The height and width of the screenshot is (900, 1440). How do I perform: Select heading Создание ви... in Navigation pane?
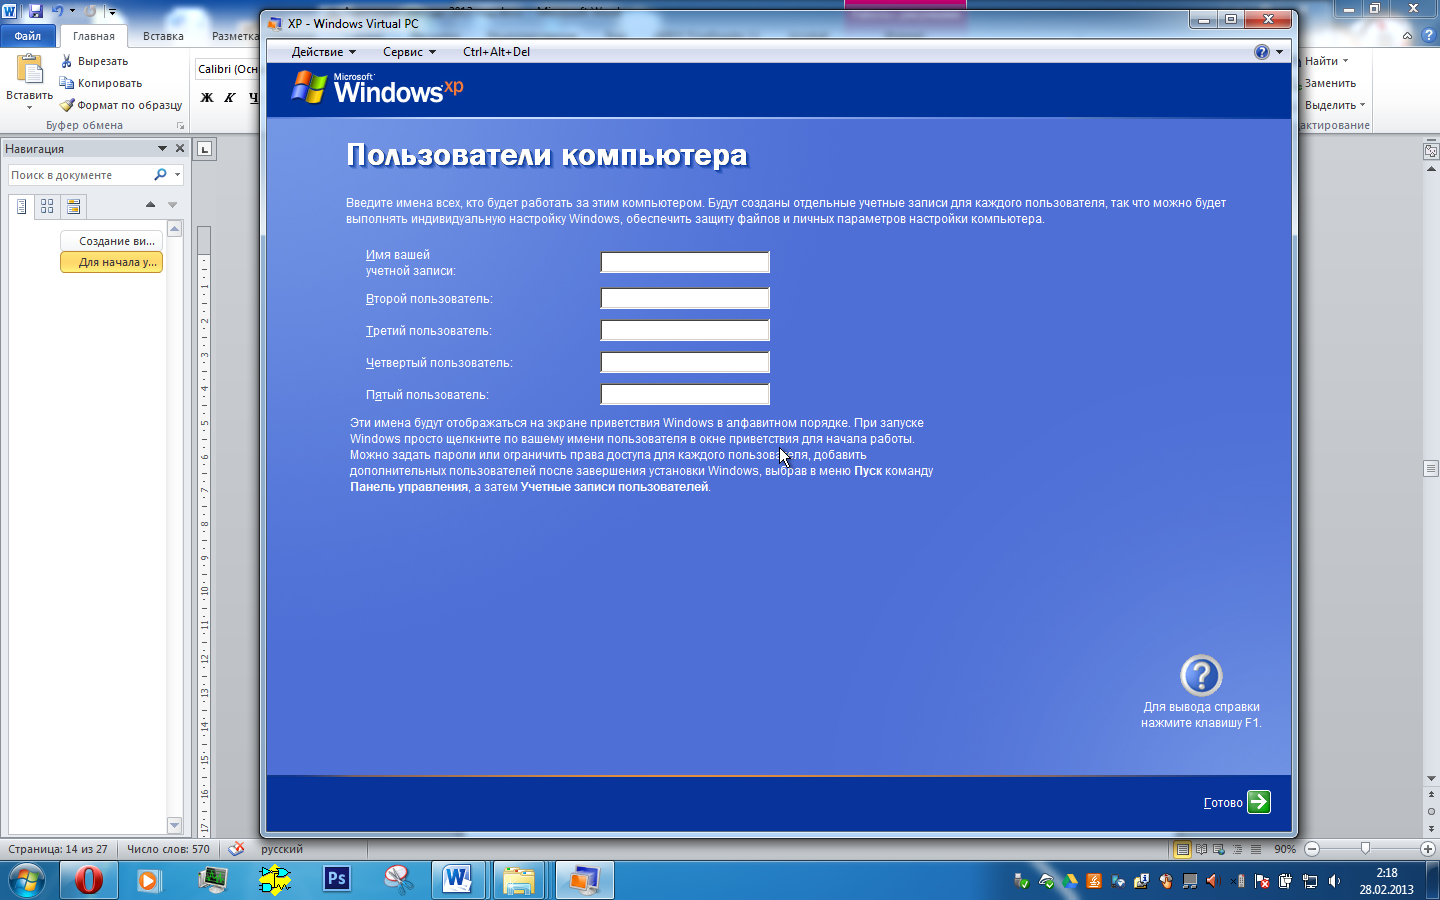[111, 241]
